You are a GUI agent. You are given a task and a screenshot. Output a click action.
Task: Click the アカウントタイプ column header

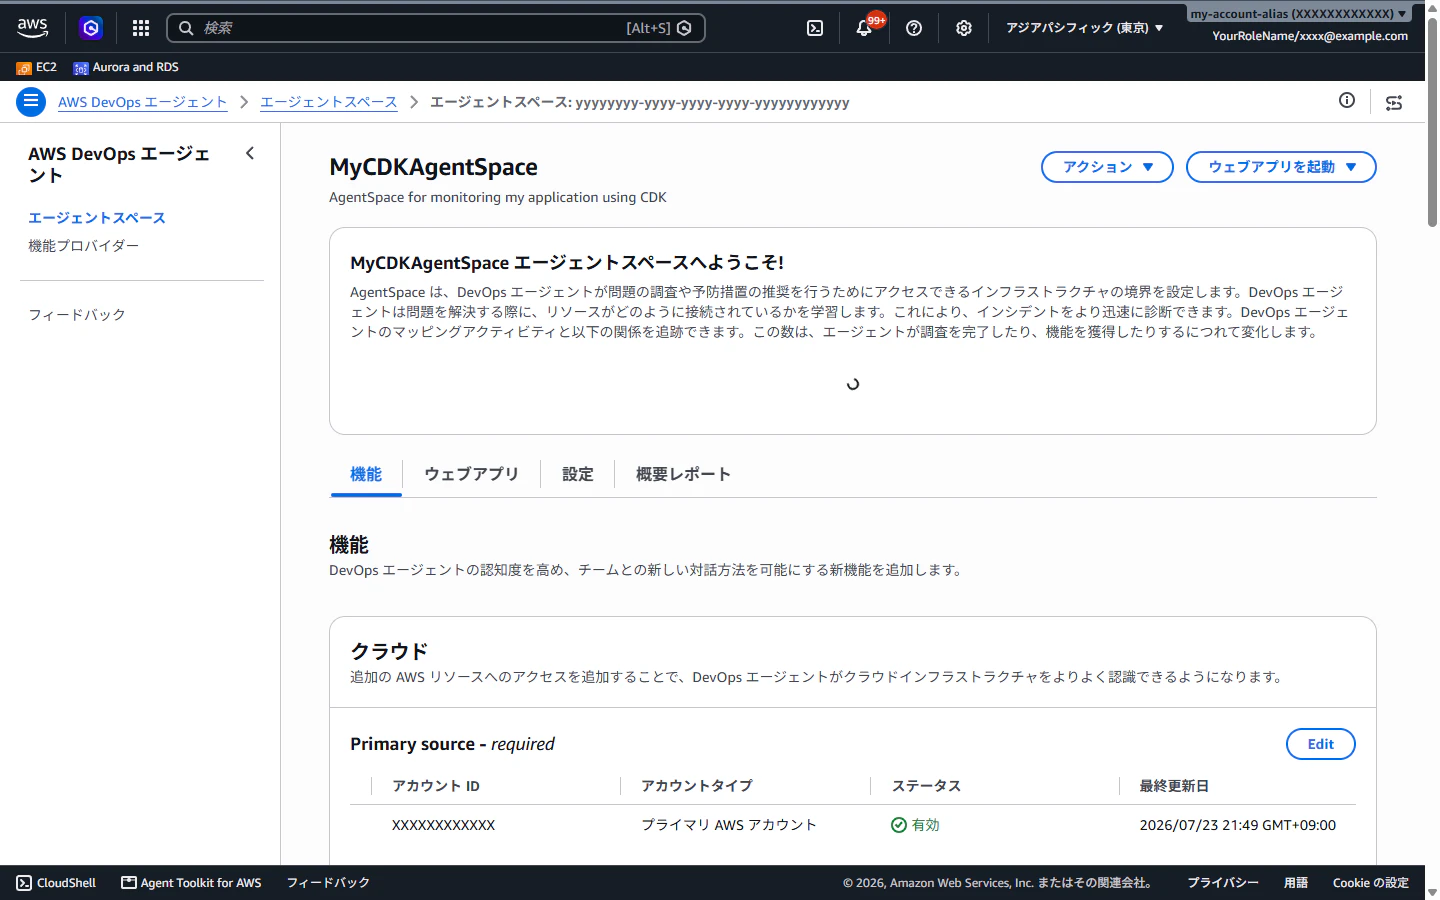tap(697, 786)
